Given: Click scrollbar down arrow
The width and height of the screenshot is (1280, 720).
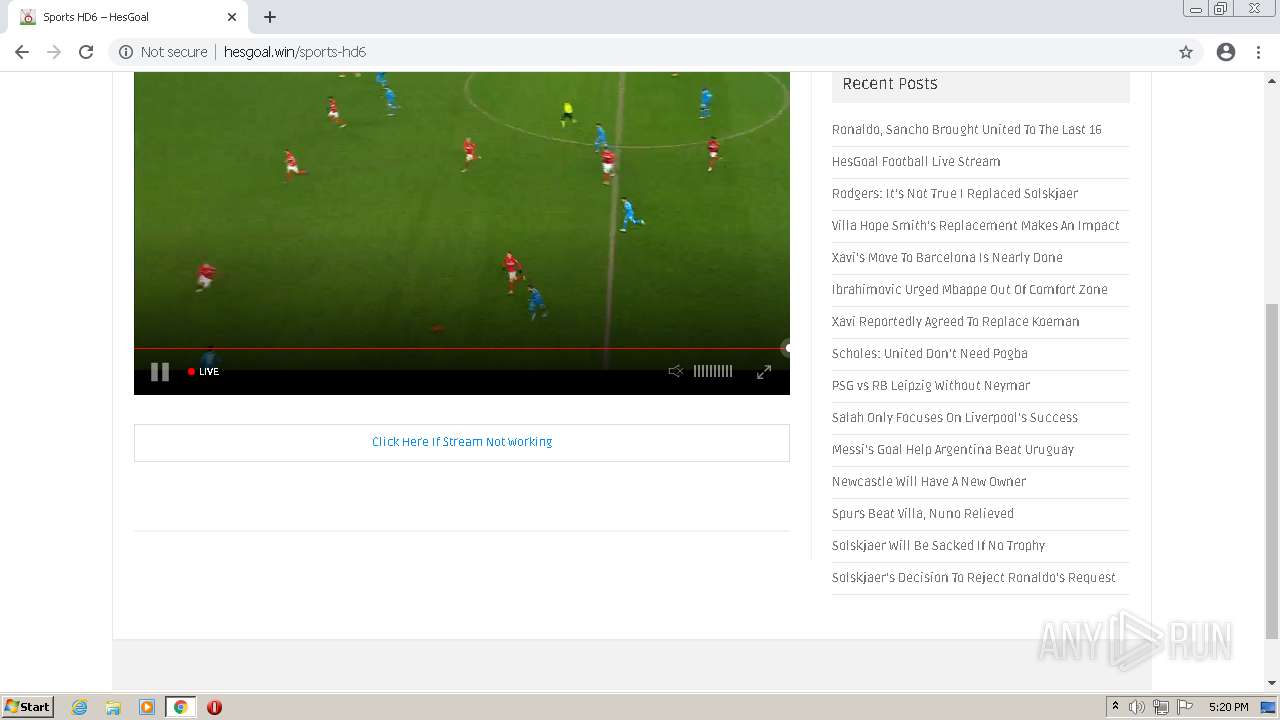Looking at the screenshot, I should click(1272, 683).
